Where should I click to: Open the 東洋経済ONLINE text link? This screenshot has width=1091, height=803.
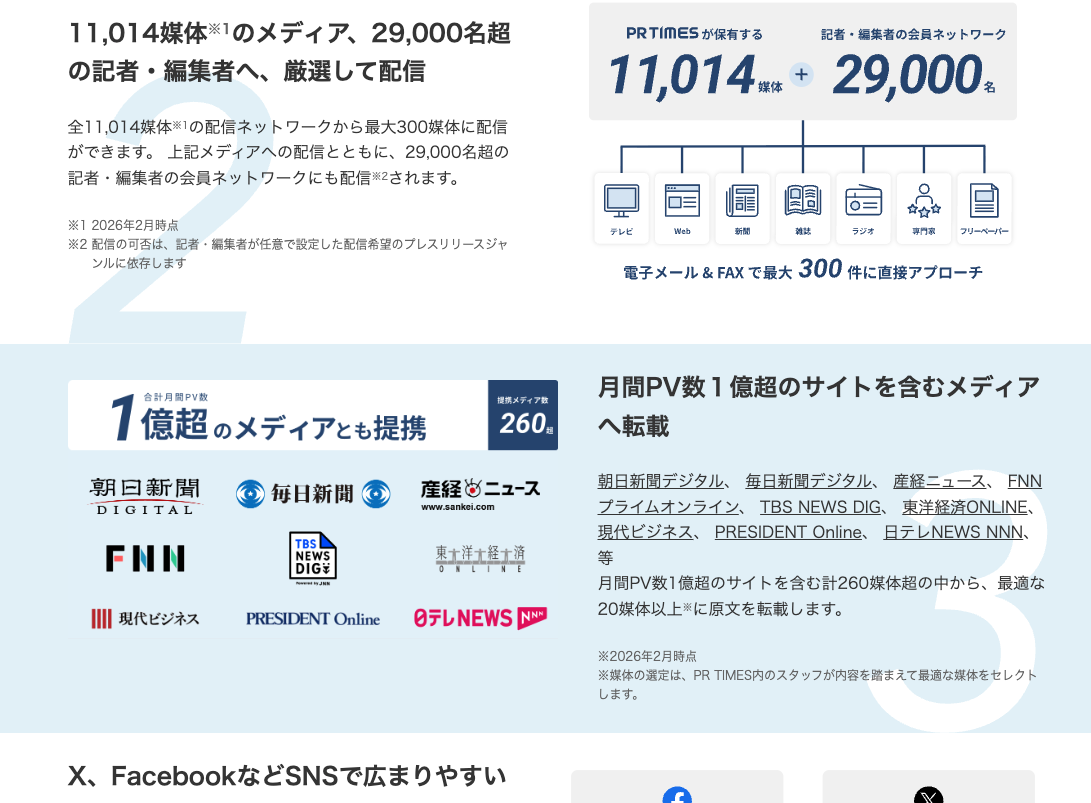pyautogui.click(x=965, y=507)
